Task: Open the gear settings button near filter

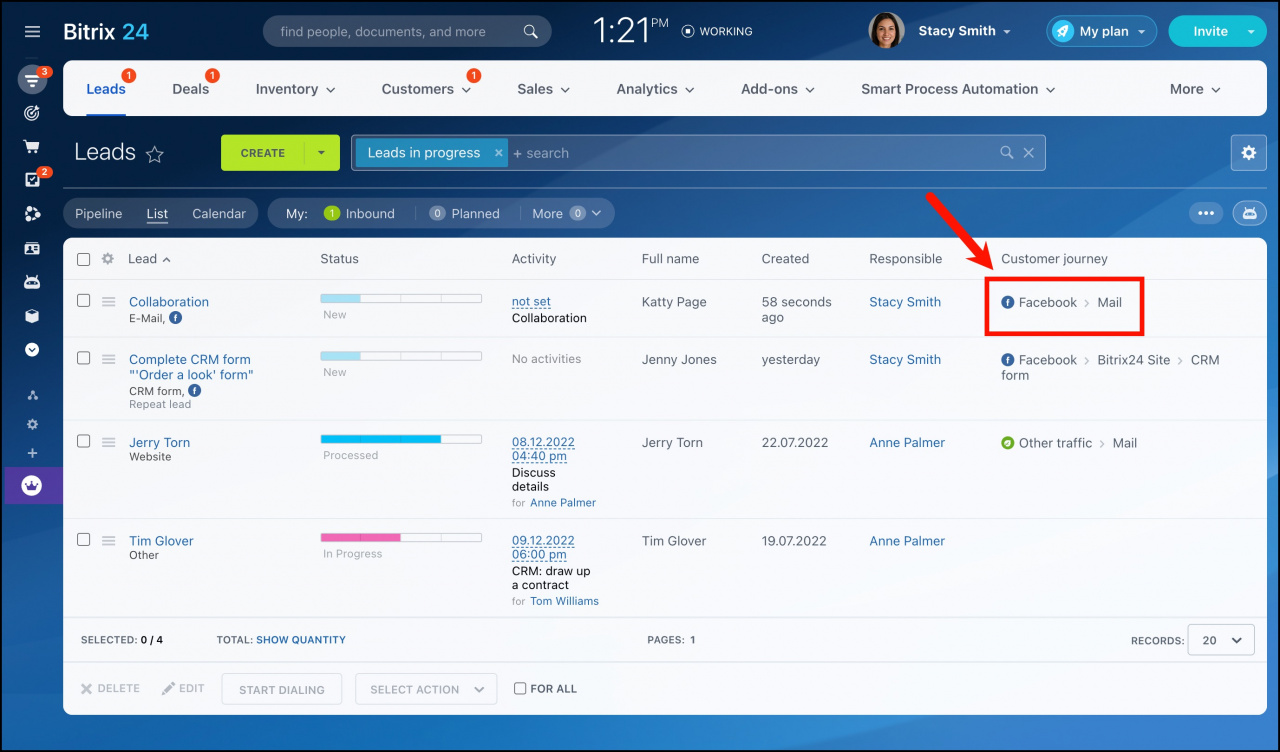Action: (1248, 153)
